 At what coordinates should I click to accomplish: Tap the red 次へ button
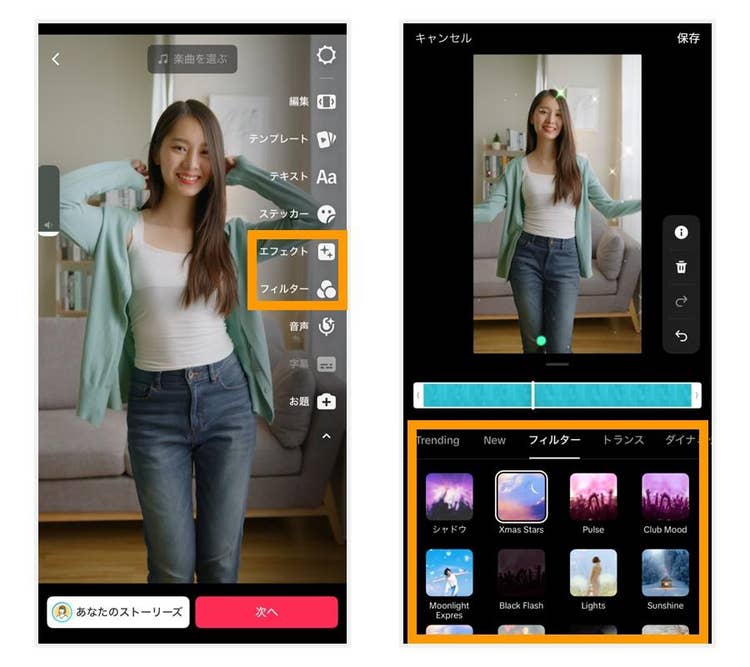(x=266, y=612)
